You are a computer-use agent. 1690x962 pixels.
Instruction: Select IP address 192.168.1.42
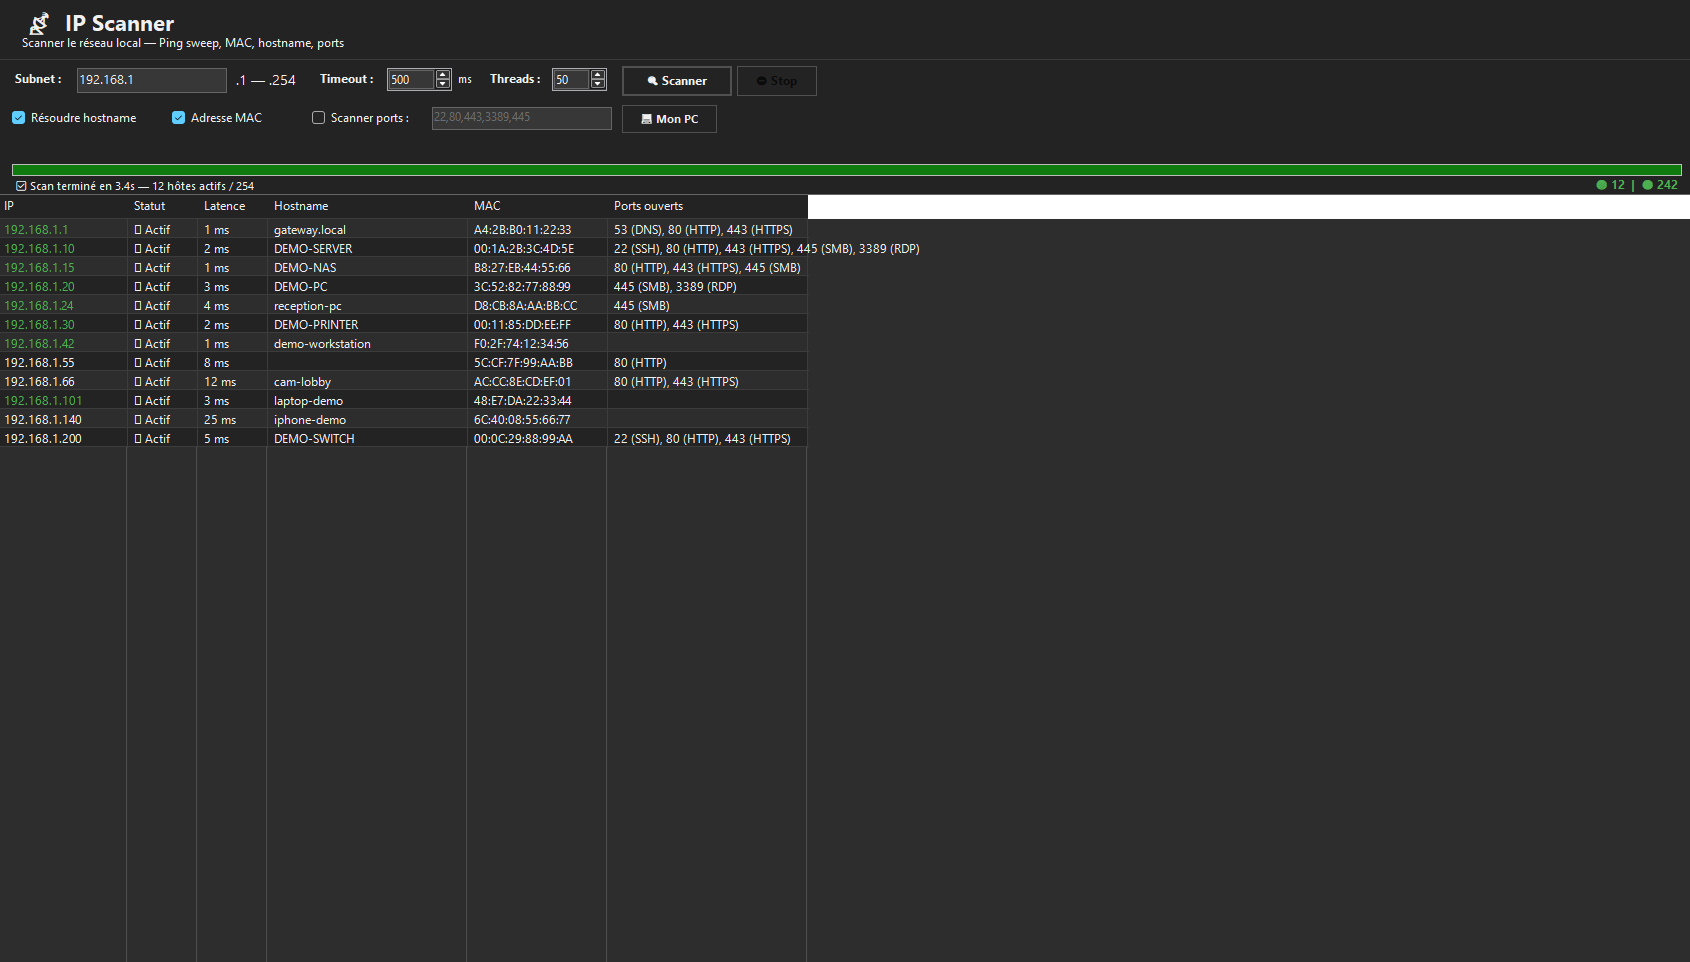tap(39, 344)
